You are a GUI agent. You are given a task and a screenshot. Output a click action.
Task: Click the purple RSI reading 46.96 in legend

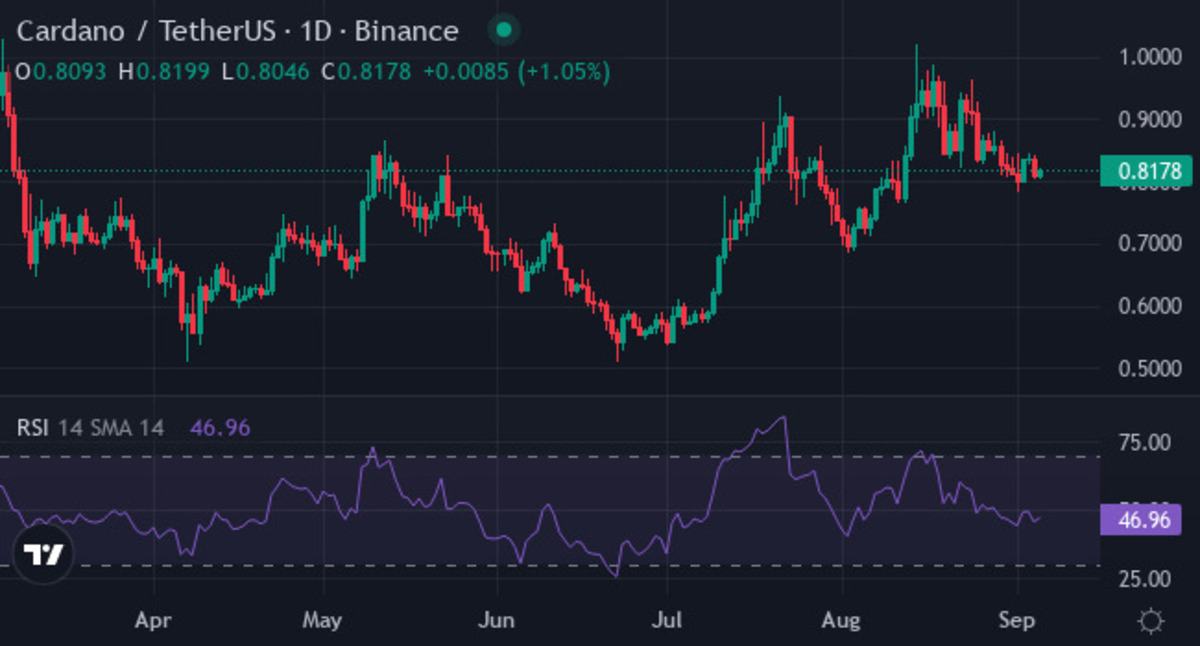point(220,428)
